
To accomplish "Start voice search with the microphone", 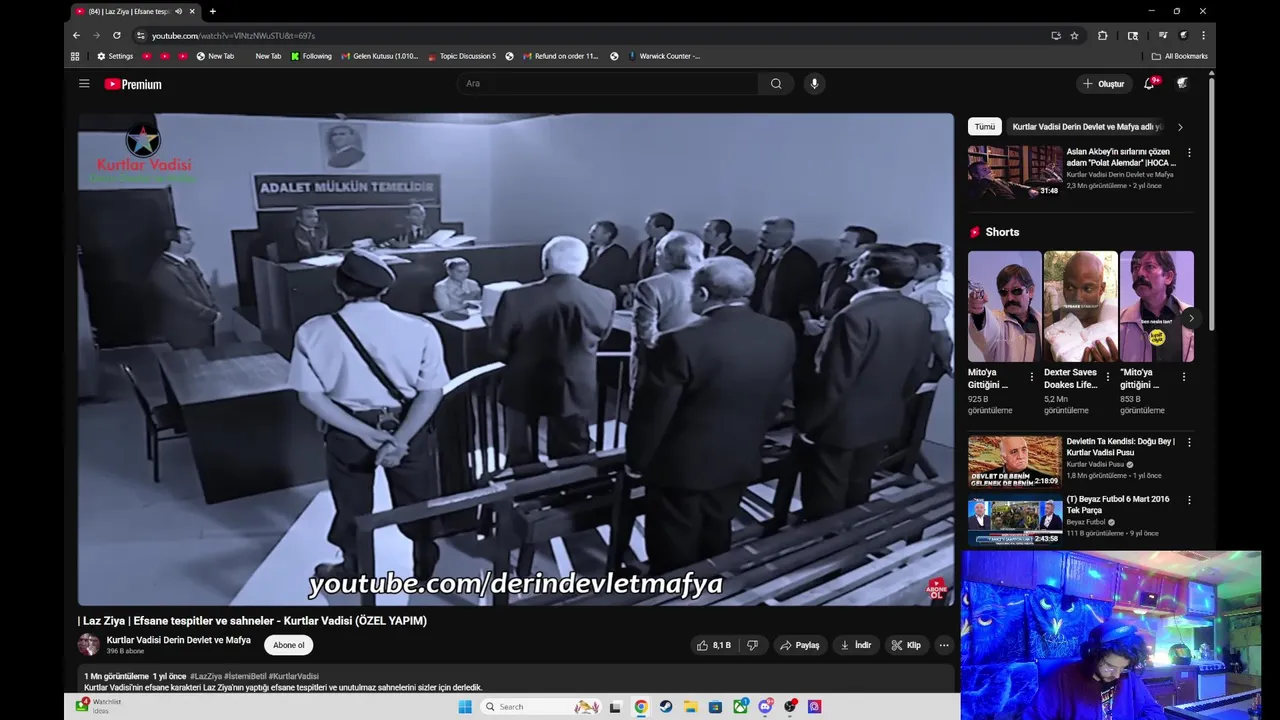I will [x=814, y=84].
